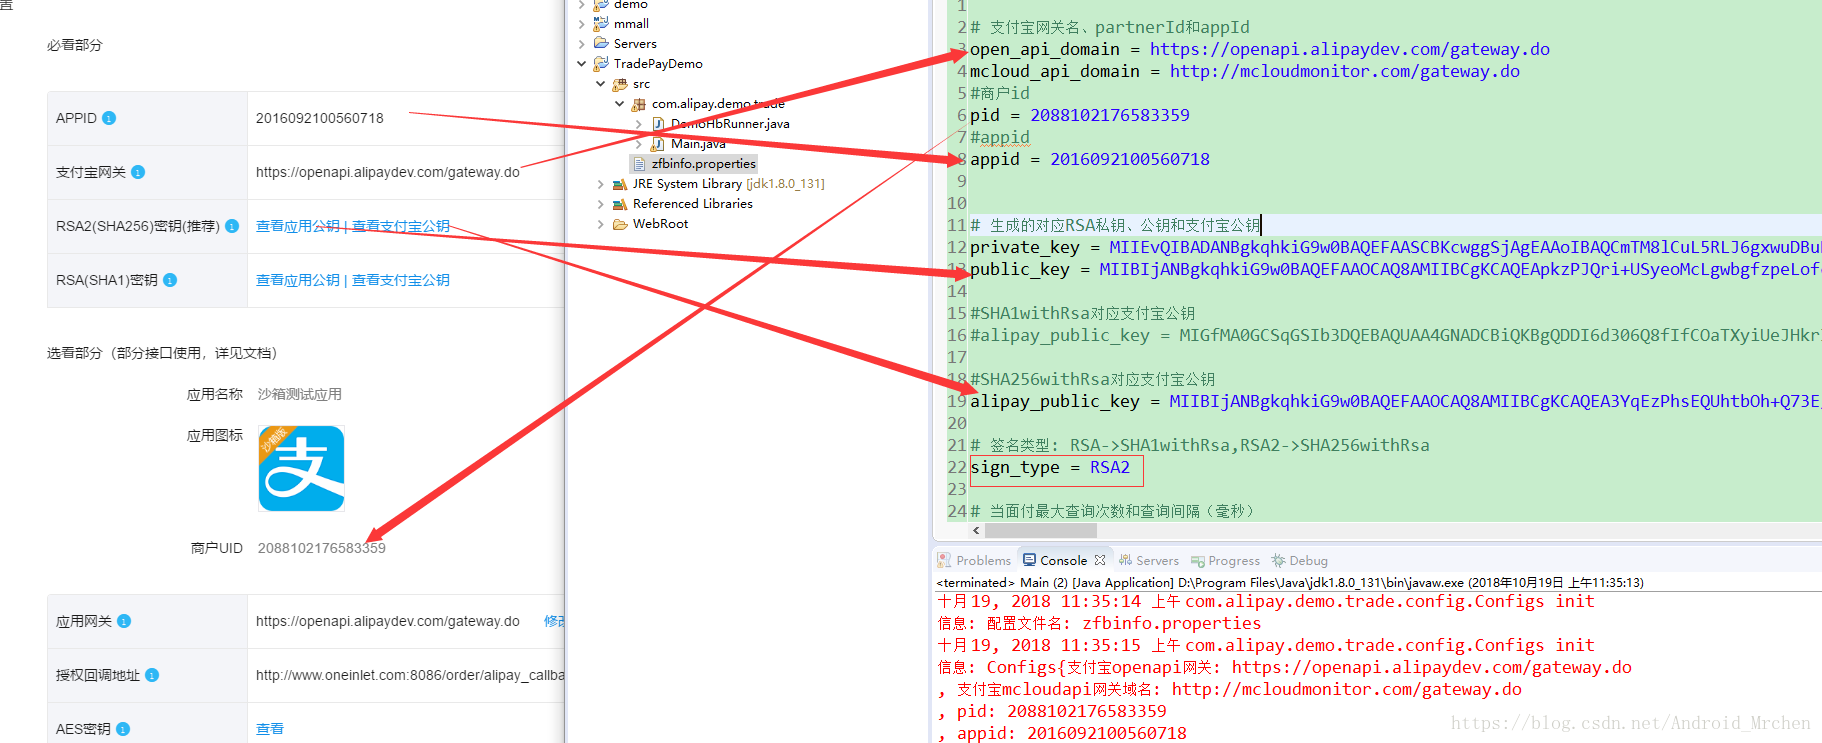
Task: Expand the mmall project node
Action: click(582, 23)
